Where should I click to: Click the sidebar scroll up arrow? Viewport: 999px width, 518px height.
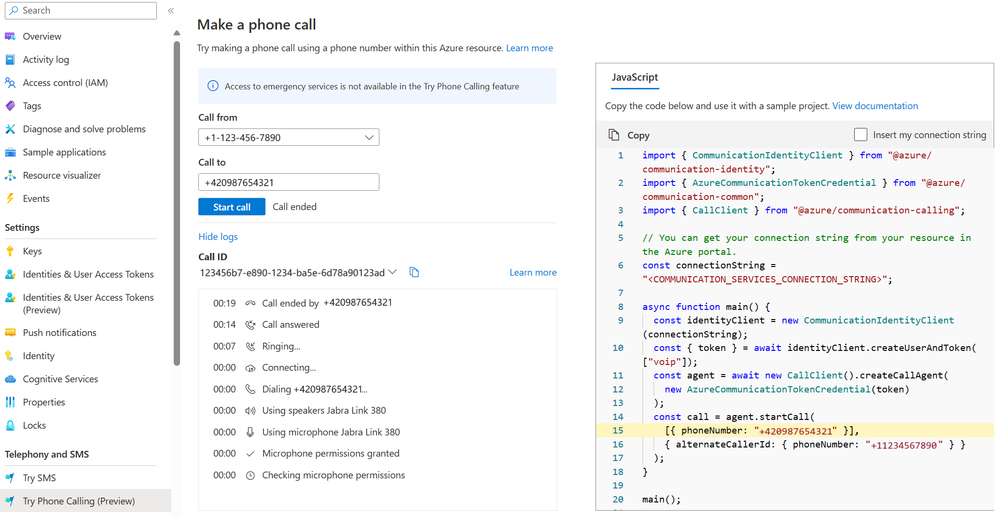click(176, 32)
